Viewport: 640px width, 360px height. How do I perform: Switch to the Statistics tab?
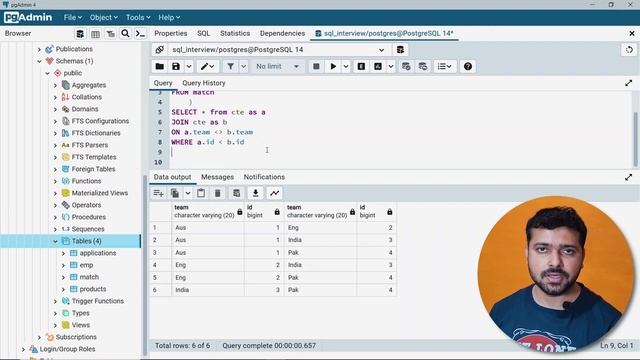[x=235, y=33]
